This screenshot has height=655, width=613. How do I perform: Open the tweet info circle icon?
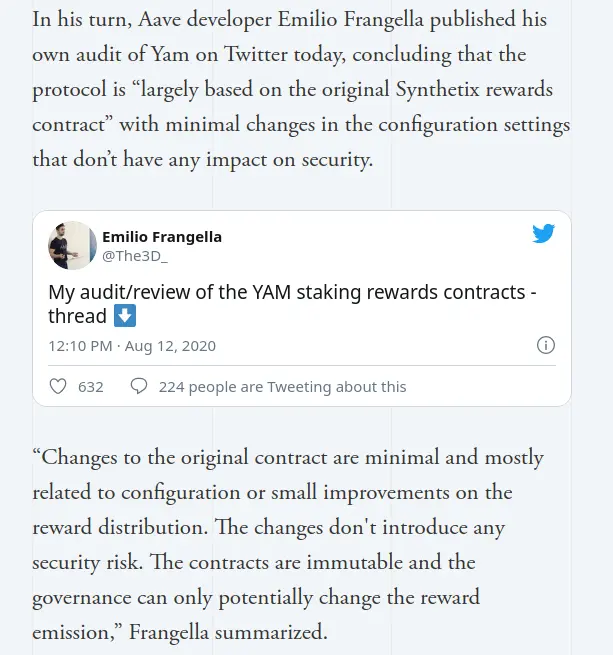click(x=546, y=345)
